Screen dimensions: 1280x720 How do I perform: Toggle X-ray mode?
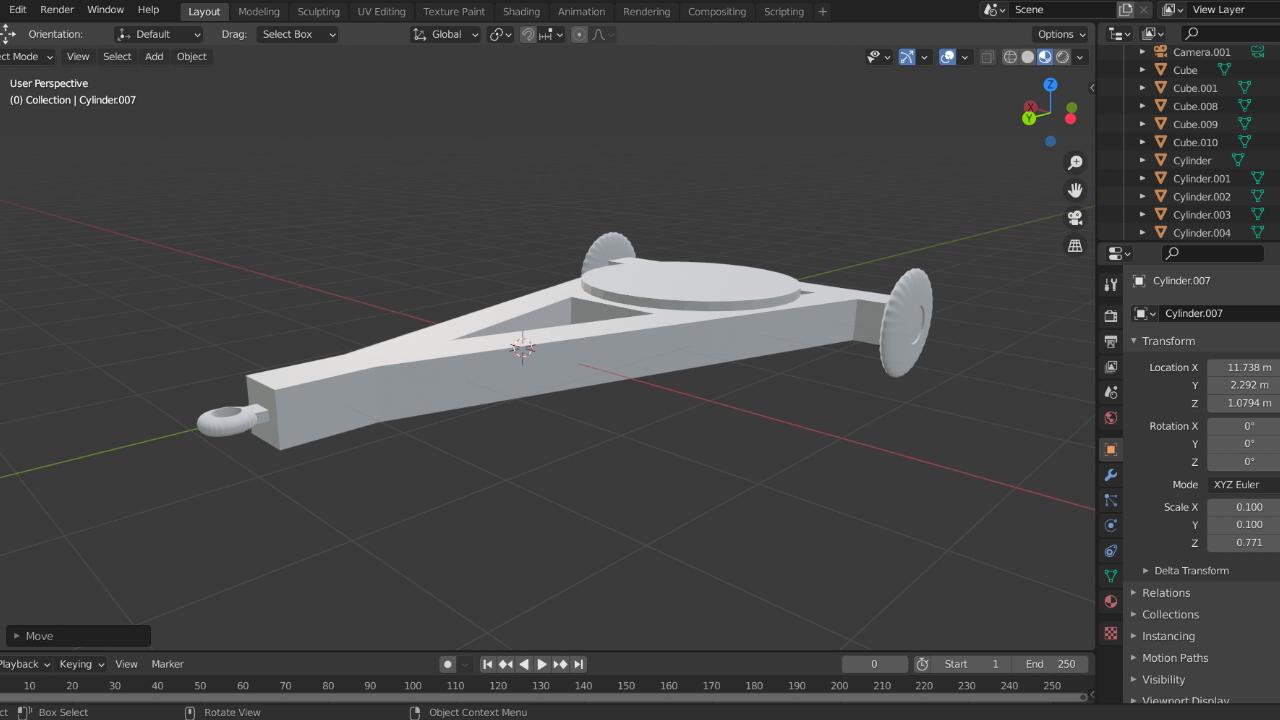coord(987,57)
